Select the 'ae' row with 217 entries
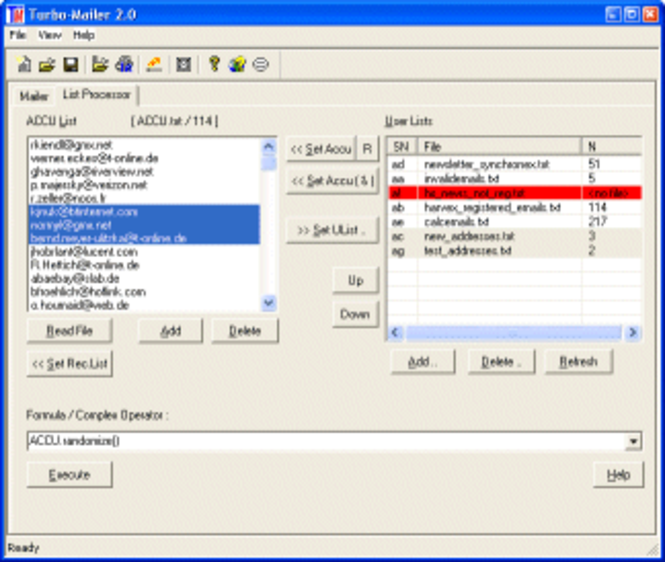This screenshot has width=665, height=562. tap(514, 222)
